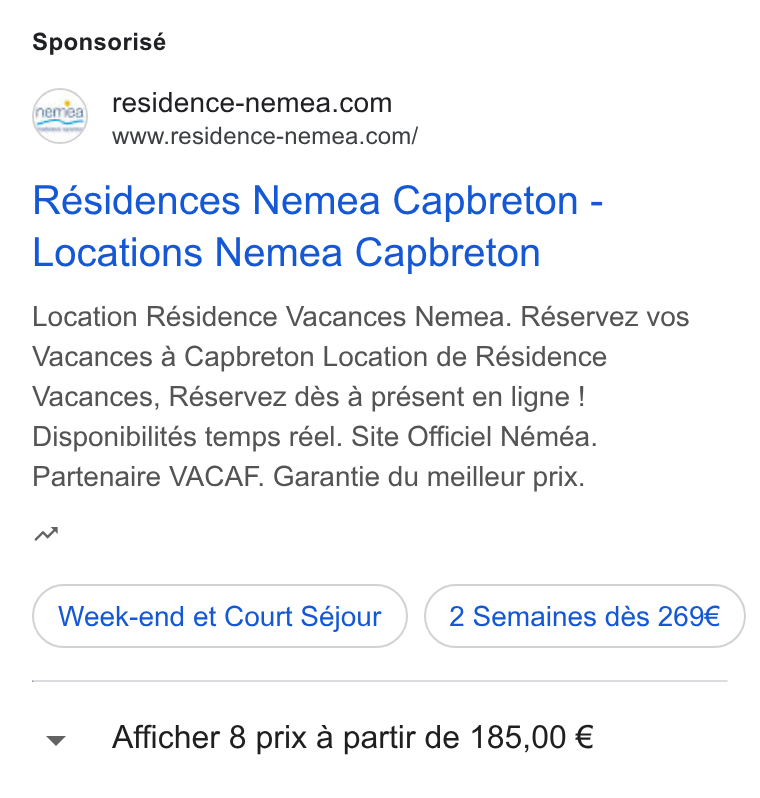Click "Réservez dès à présent en ligne !" text
The width and height of the screenshot is (760, 798).
point(377,397)
